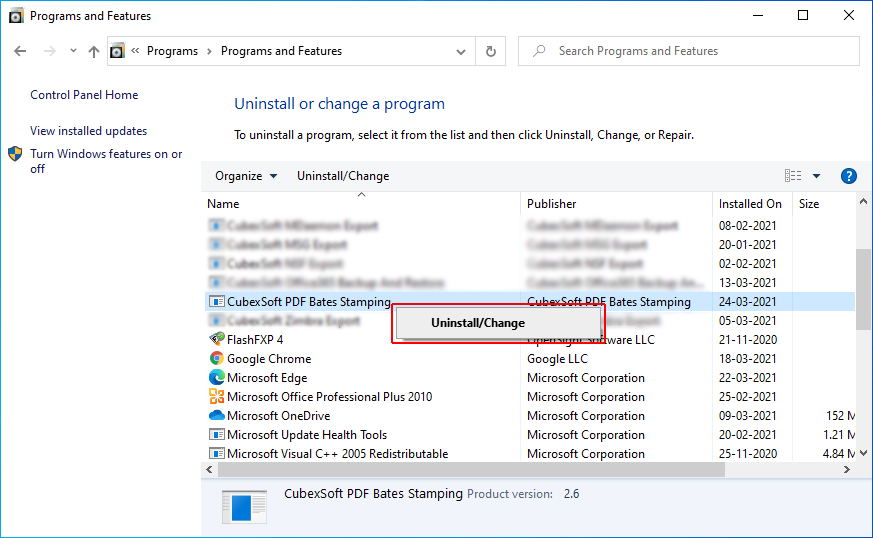Click the refresh button beside address bar
The height and width of the screenshot is (538, 873).
point(490,51)
